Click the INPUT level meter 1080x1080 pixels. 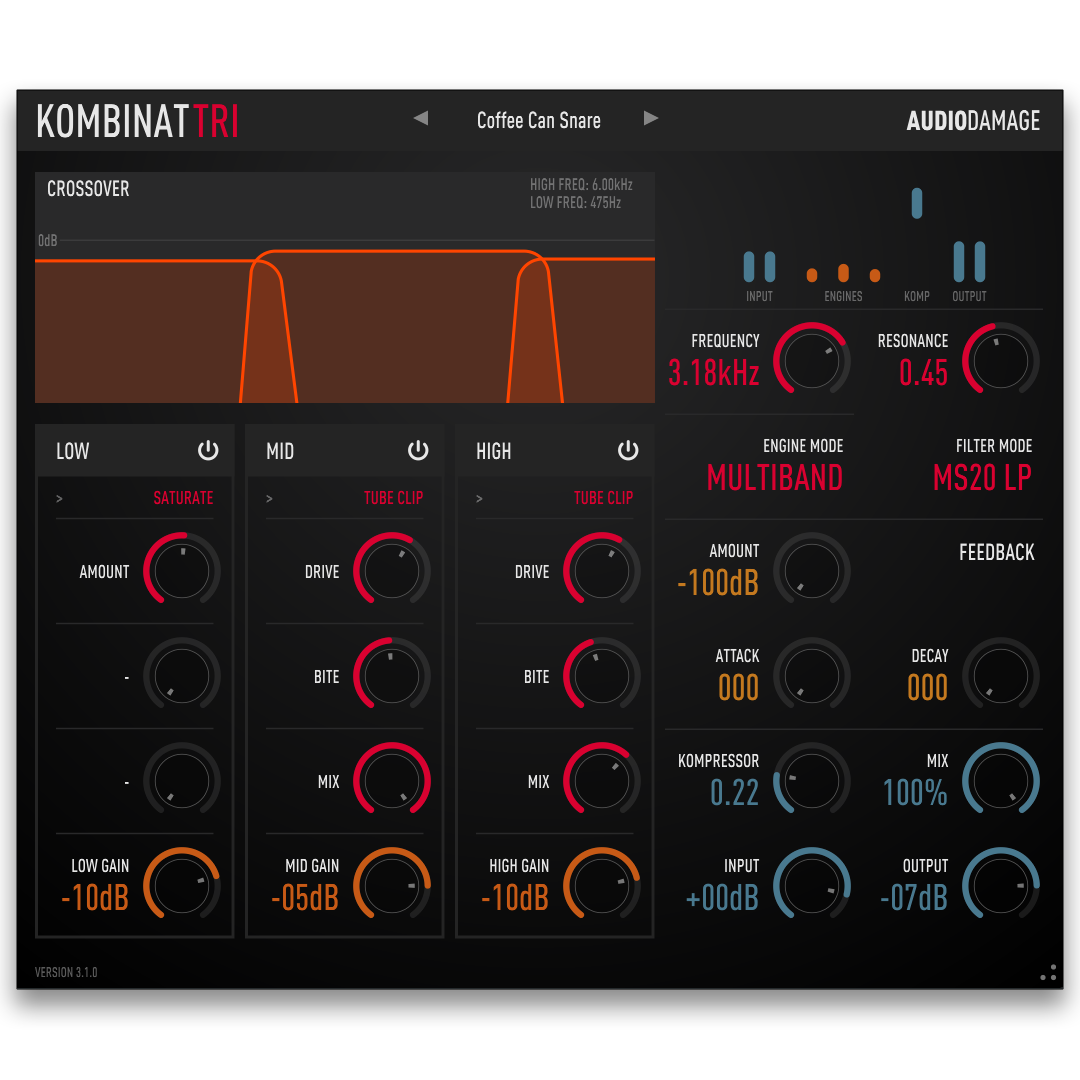coord(759,267)
